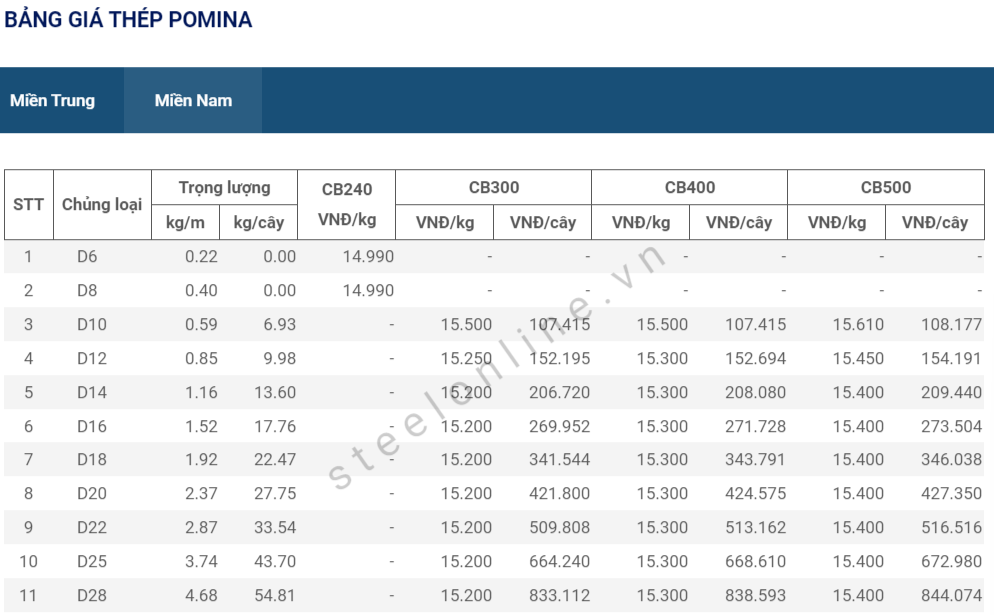Click the D8 cell in row 2
Viewport: 994px width, 615px height.
point(87,290)
